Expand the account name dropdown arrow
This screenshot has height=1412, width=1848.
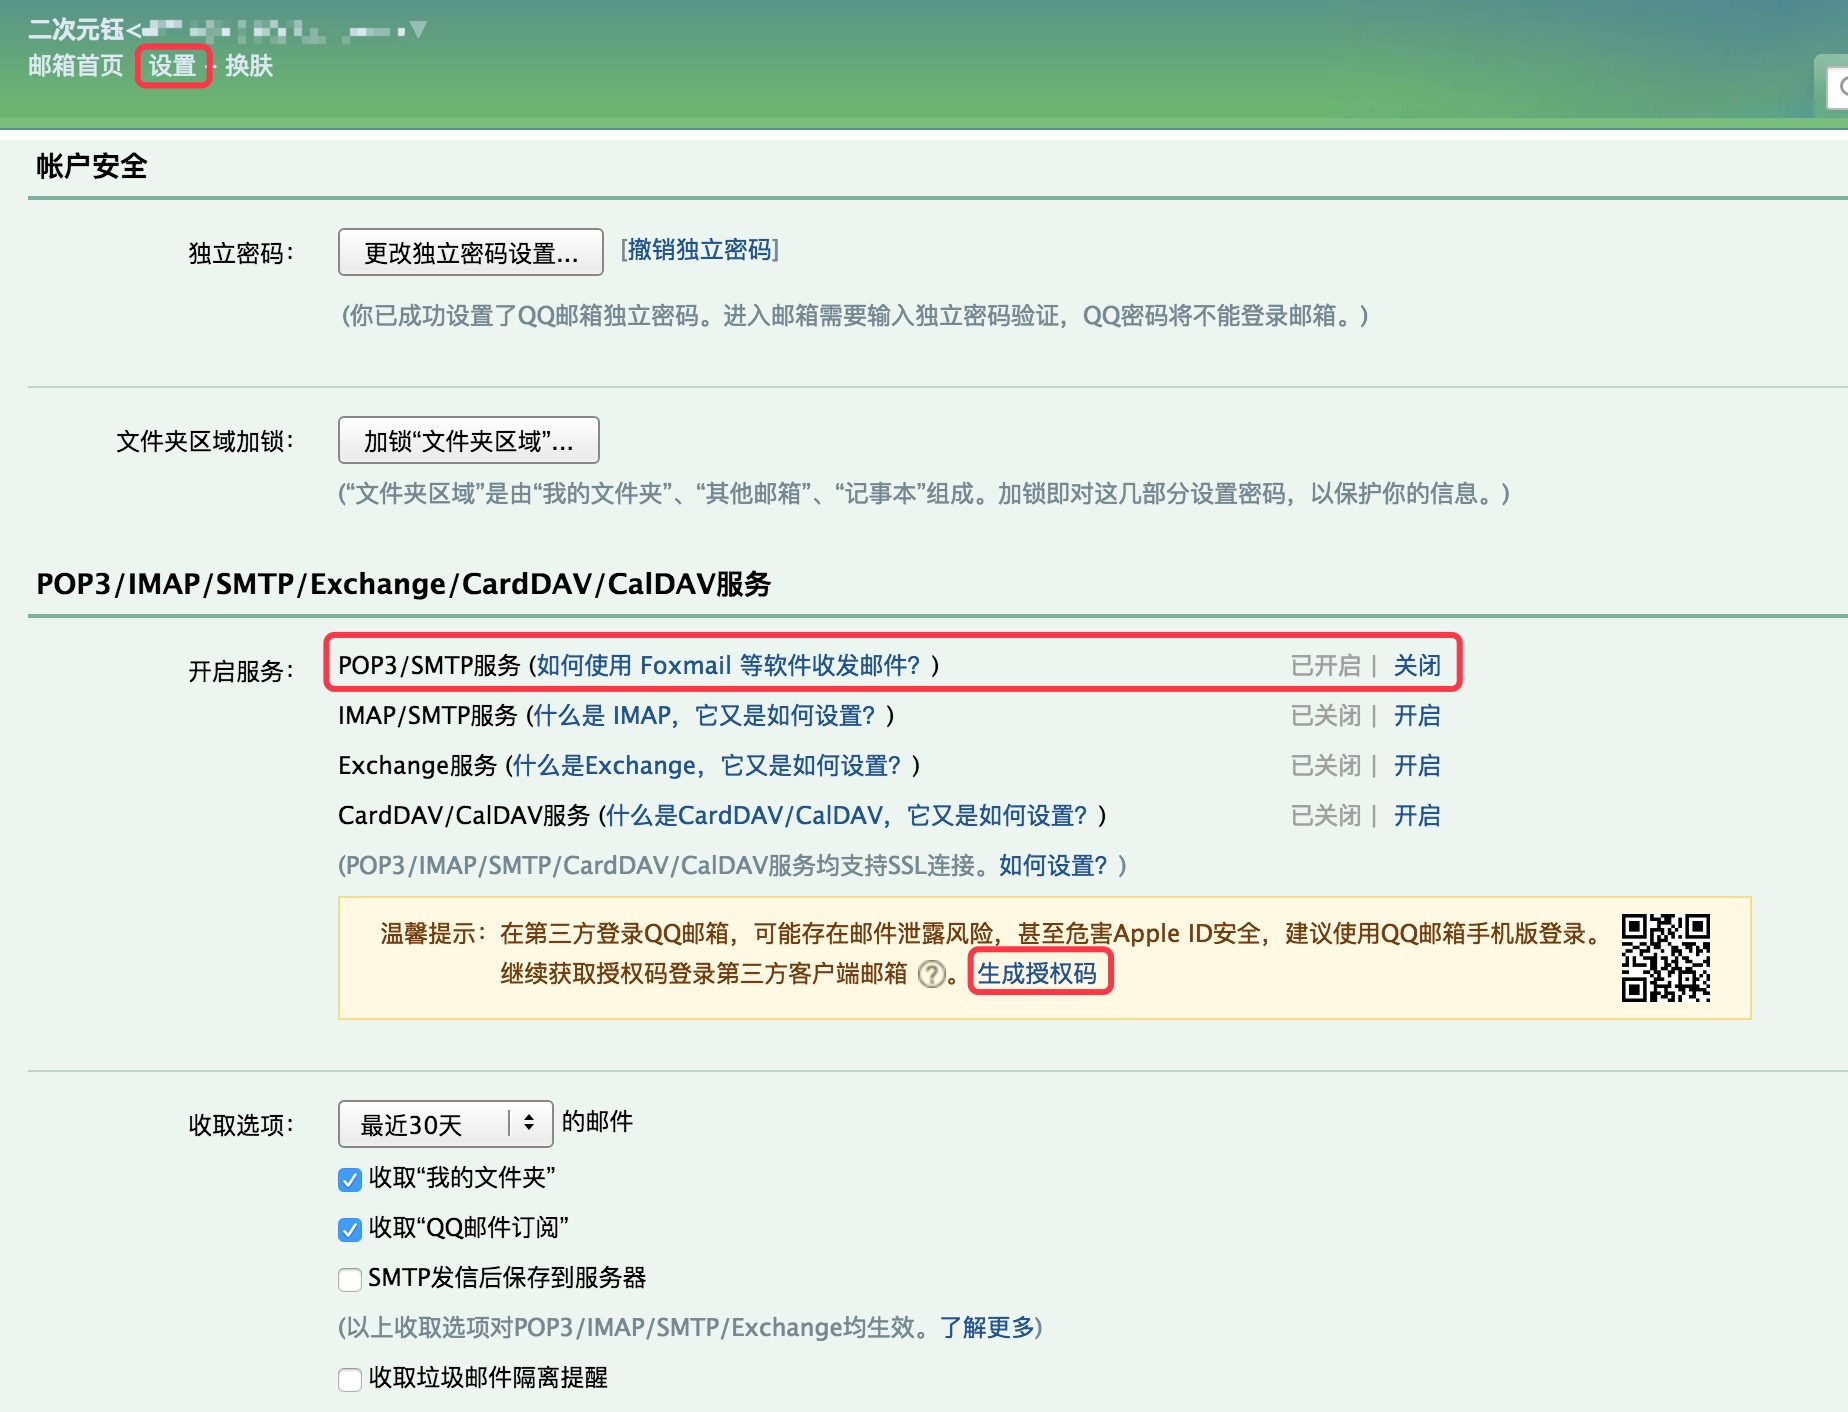point(419,26)
